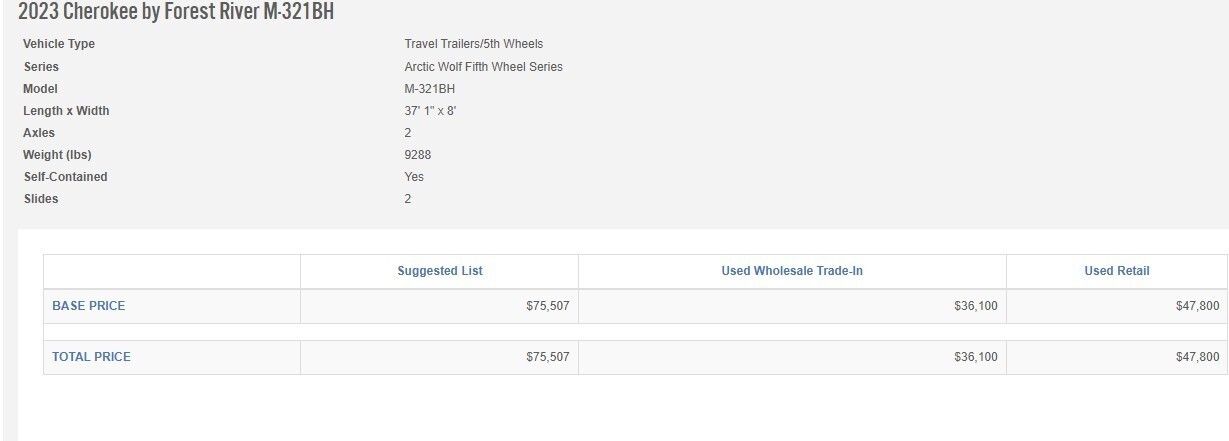
Task: Select the Arctic Wolf Fifth Wheel Series text
Action: (x=483, y=67)
